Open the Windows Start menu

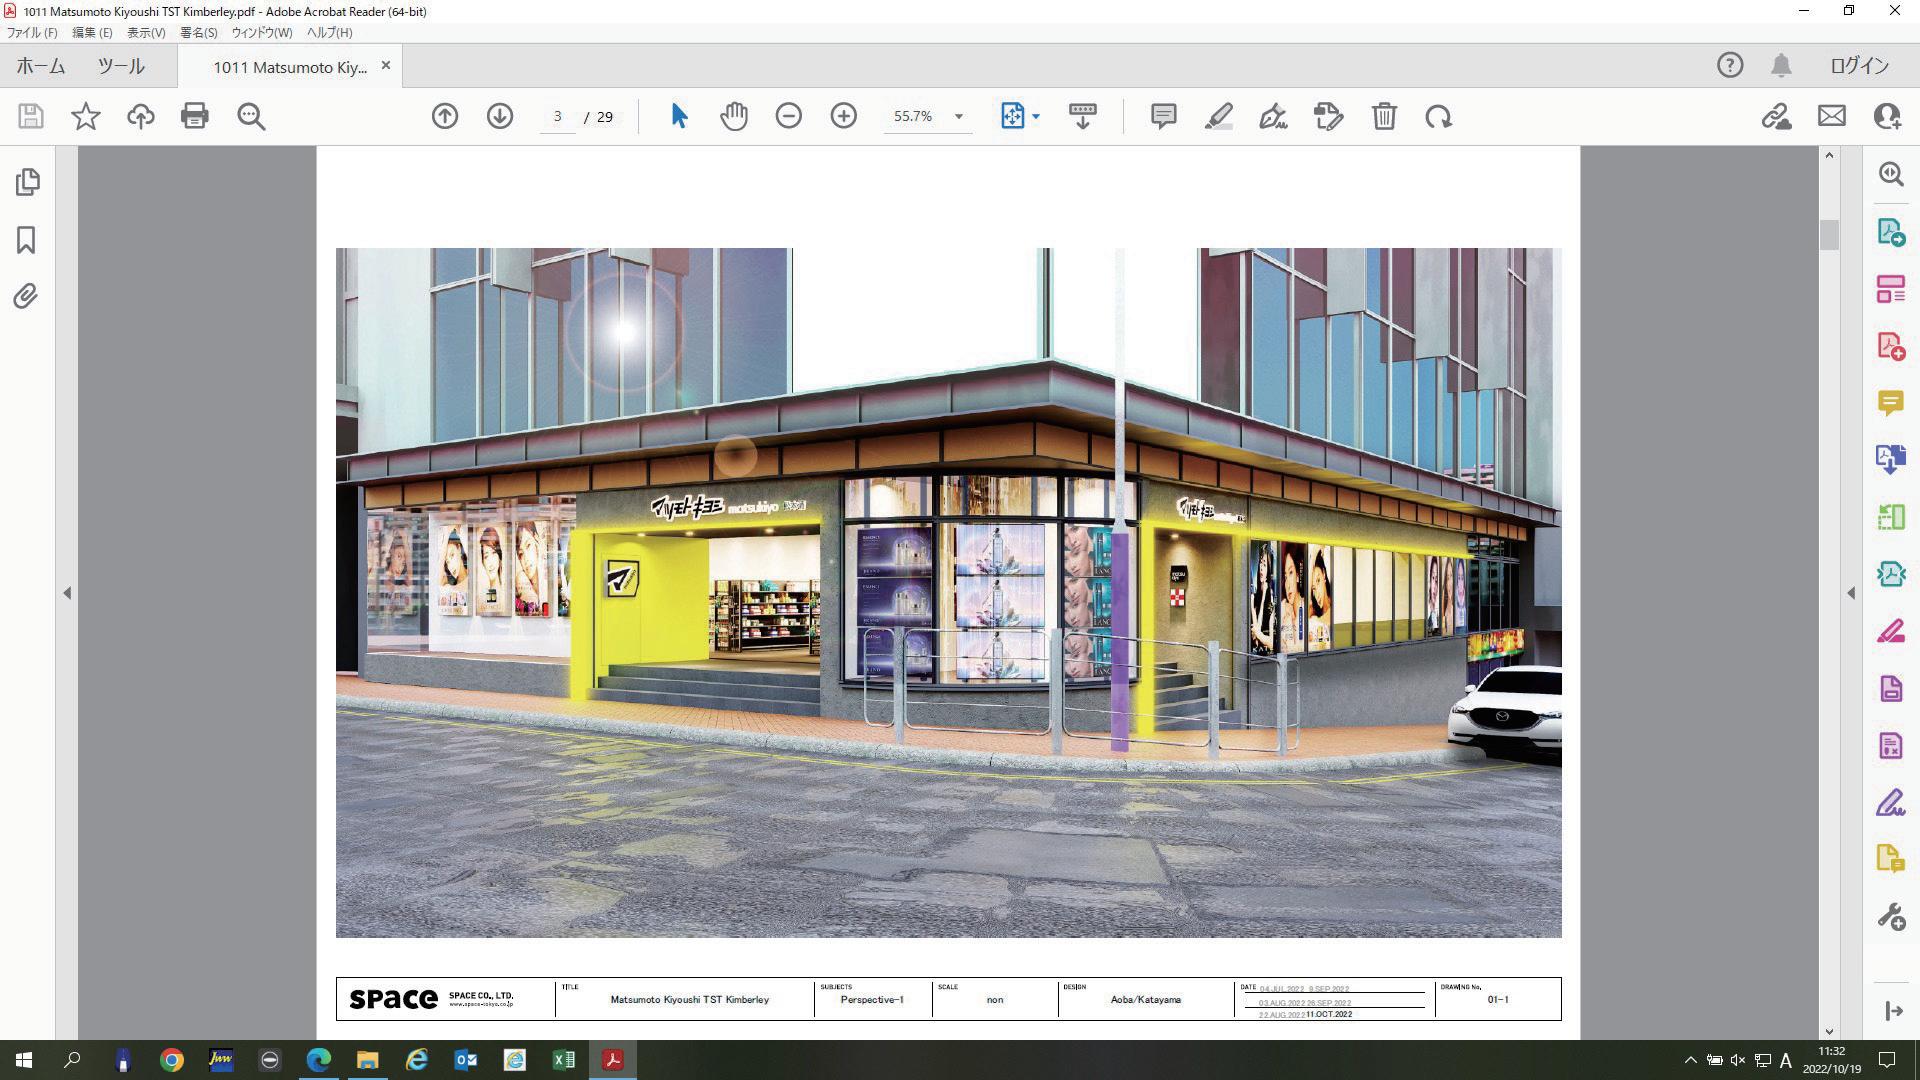pos(24,1060)
